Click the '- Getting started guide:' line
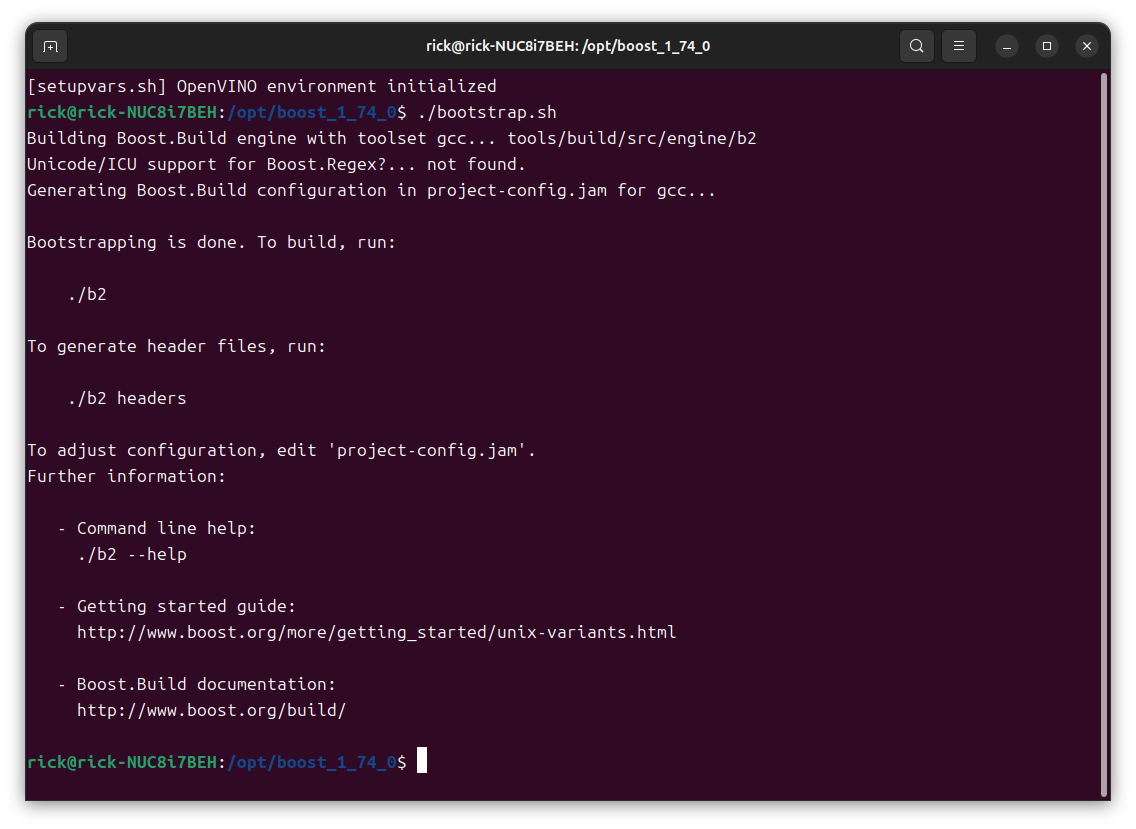Image resolution: width=1136 pixels, height=829 pixels. tap(177, 607)
